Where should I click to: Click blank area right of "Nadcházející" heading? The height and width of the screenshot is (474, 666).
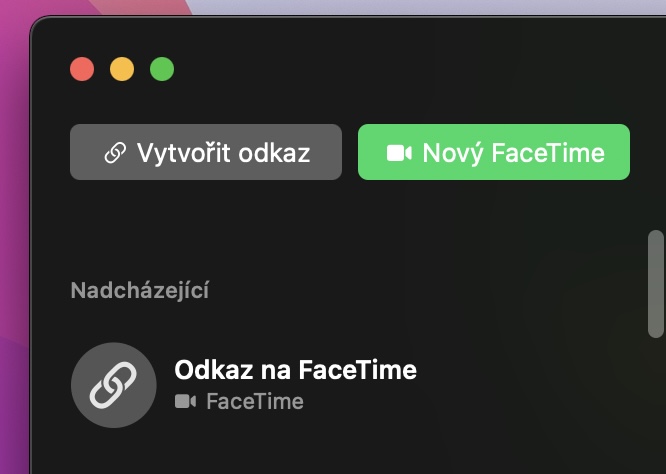[x=420, y=291]
